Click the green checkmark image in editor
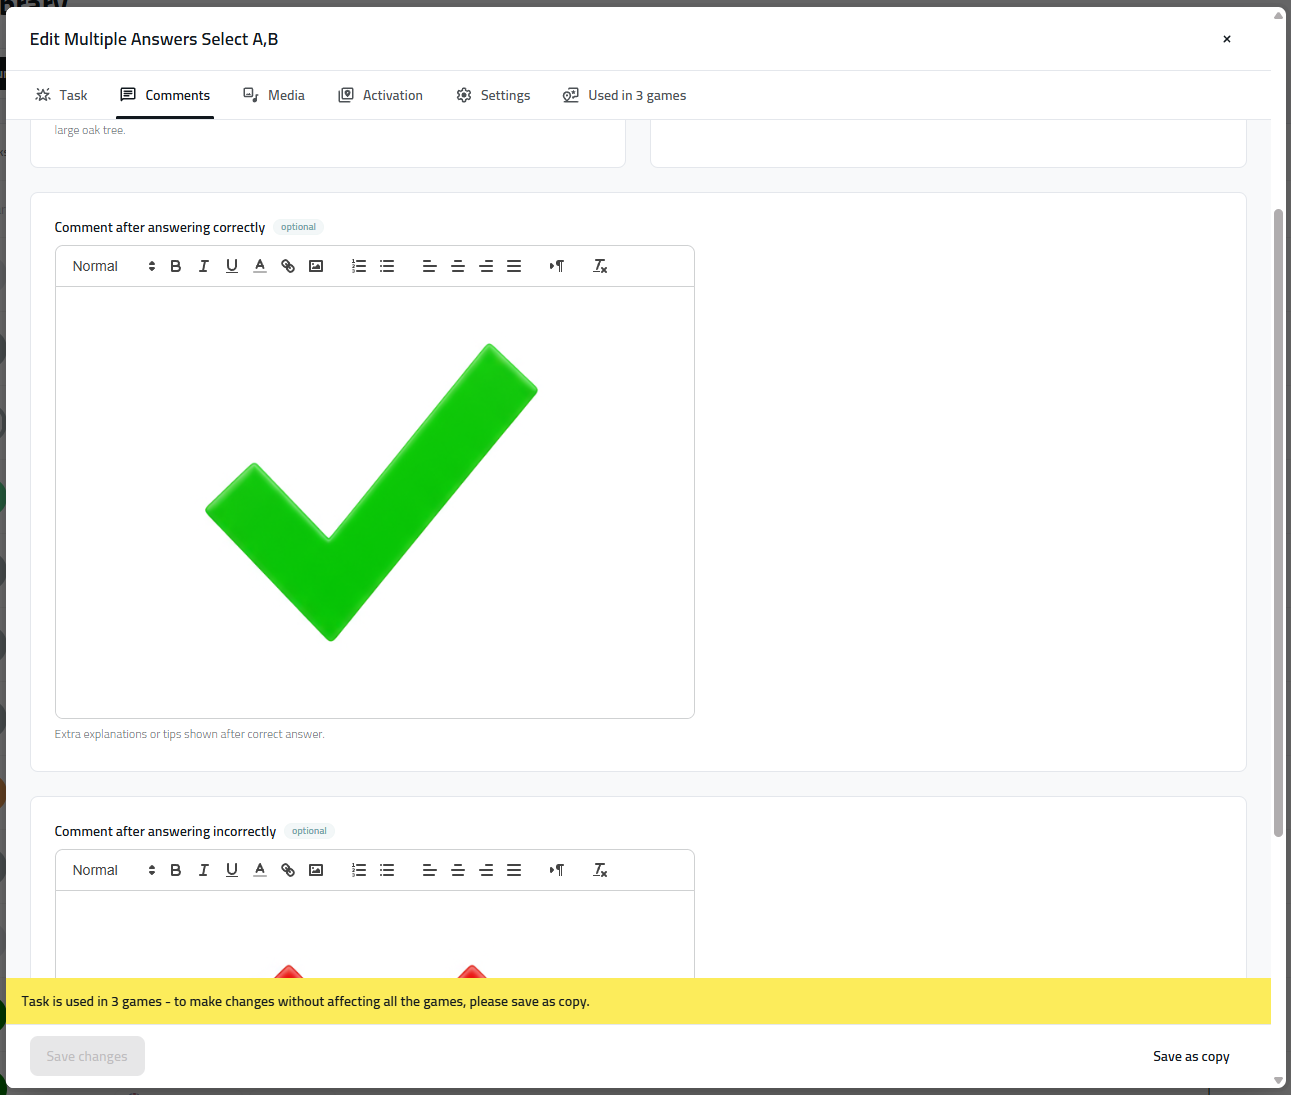The height and width of the screenshot is (1095, 1291). (372, 492)
